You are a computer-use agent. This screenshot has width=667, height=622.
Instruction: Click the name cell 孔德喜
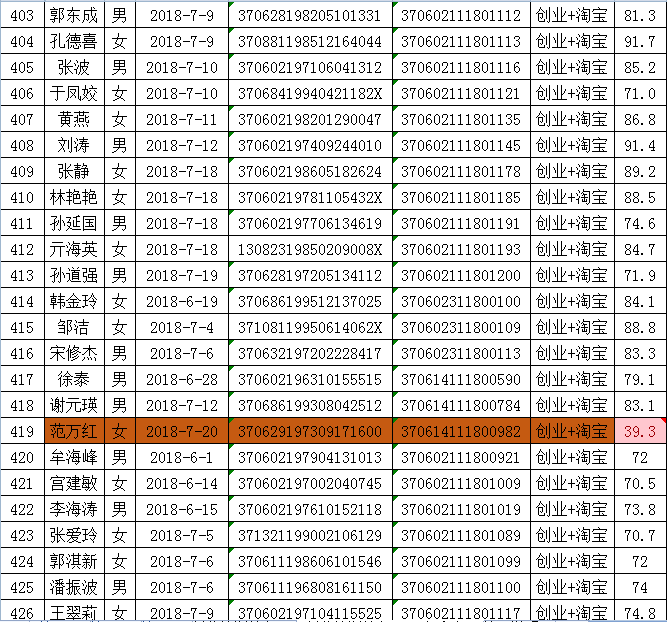point(74,42)
